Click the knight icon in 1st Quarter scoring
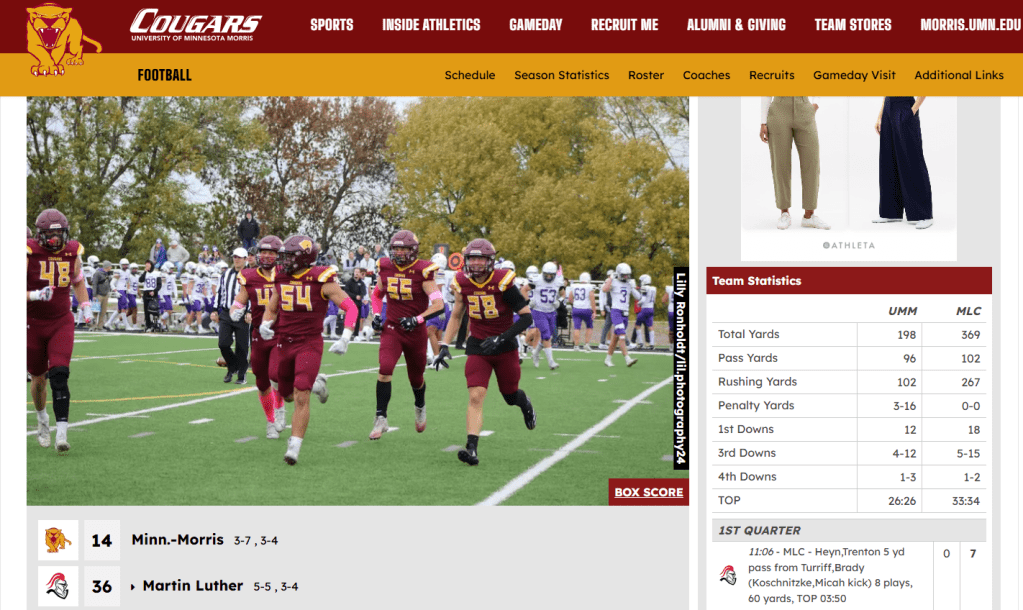Screen dimensions: 1023x610 (x=728, y=575)
